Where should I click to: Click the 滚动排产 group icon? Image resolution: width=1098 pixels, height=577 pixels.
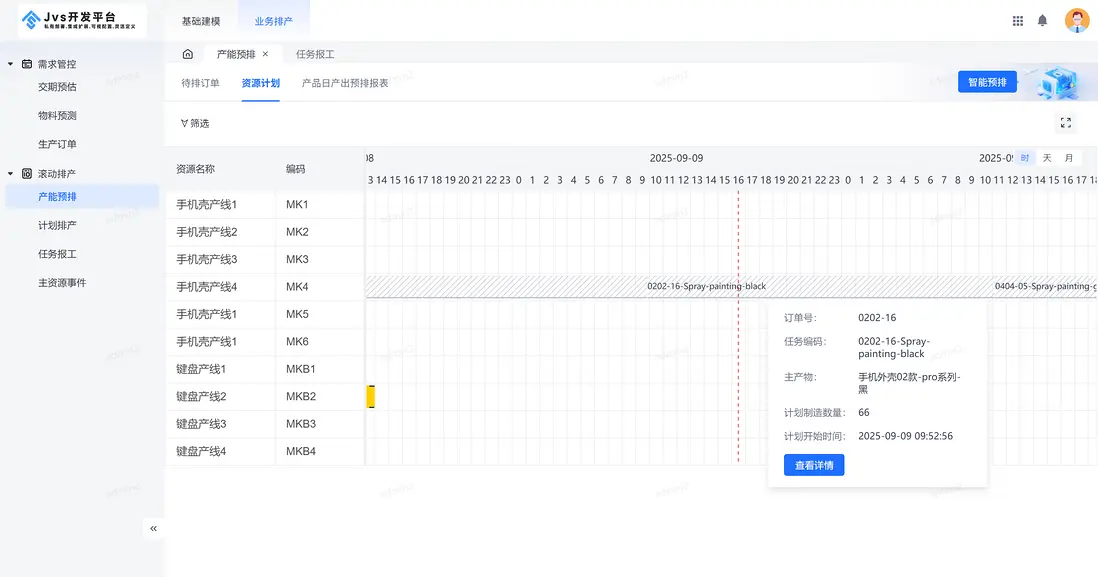pyautogui.click(x=27, y=174)
